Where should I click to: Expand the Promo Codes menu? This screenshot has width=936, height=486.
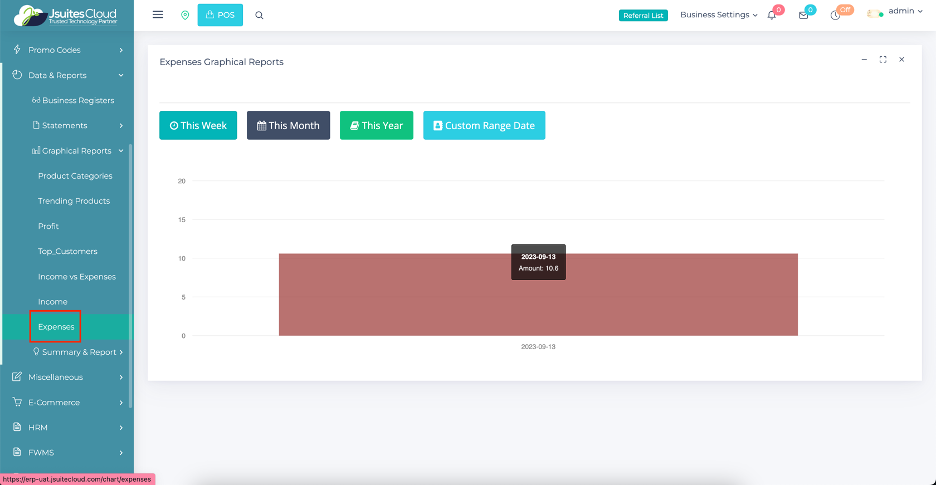point(67,50)
